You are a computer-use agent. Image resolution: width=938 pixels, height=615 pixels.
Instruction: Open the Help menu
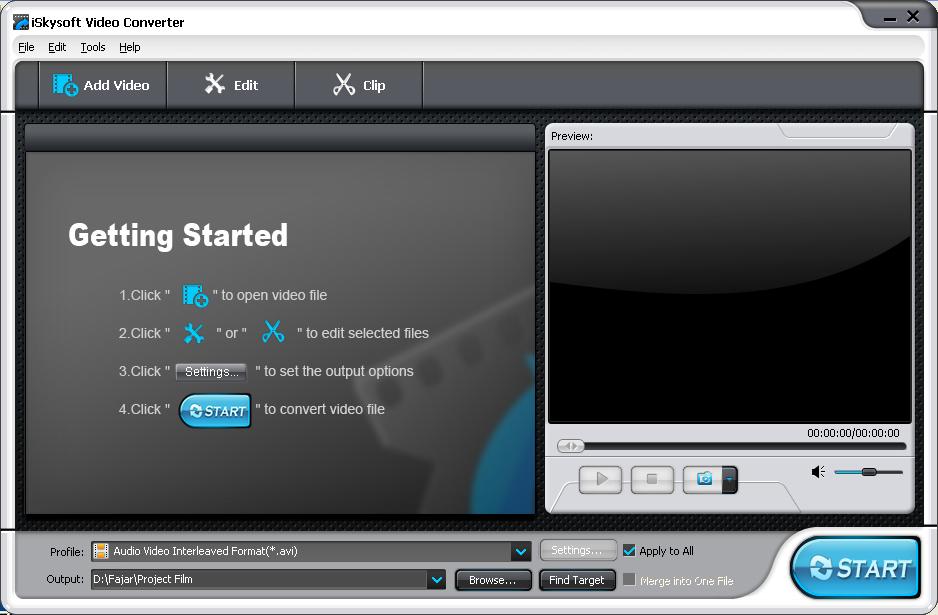(x=129, y=47)
